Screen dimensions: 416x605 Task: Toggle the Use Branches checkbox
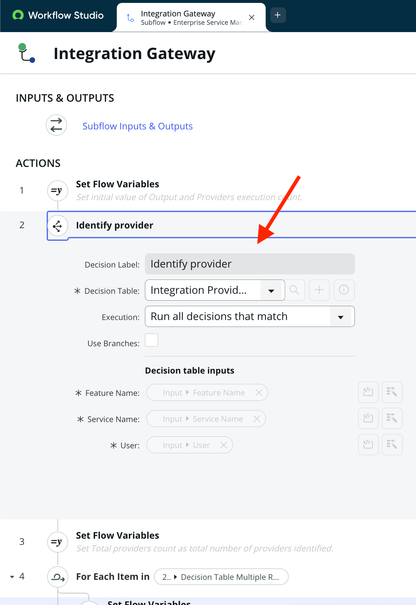pos(151,341)
